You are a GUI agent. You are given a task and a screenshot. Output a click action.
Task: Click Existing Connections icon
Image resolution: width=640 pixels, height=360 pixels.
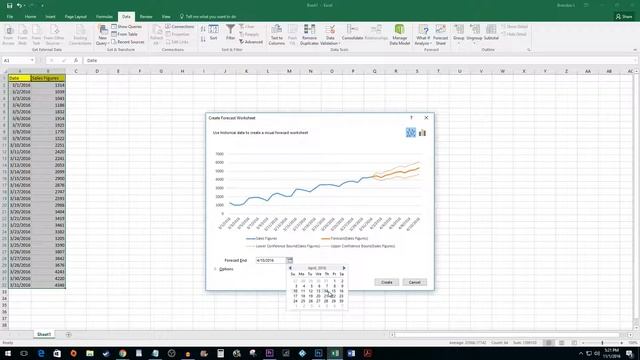coord(80,35)
